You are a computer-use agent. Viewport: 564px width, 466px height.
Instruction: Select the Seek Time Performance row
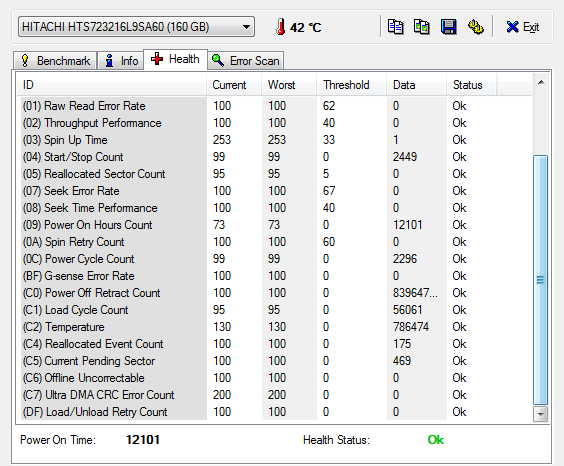point(274,208)
